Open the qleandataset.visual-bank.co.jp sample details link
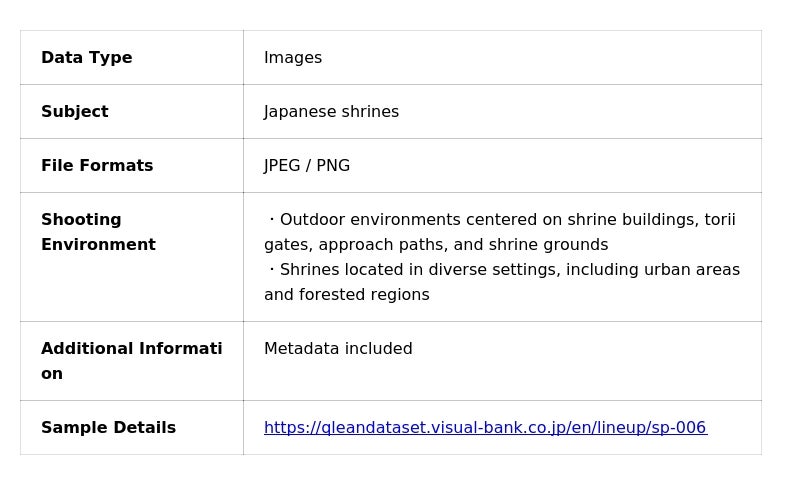This screenshot has height=485, width=800. click(x=485, y=428)
